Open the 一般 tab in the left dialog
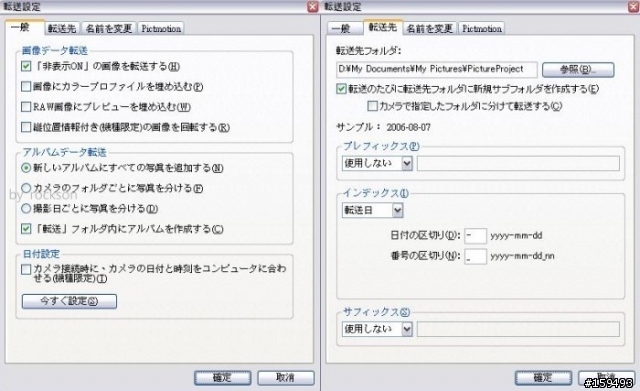This screenshot has height=391, width=640. (24, 27)
